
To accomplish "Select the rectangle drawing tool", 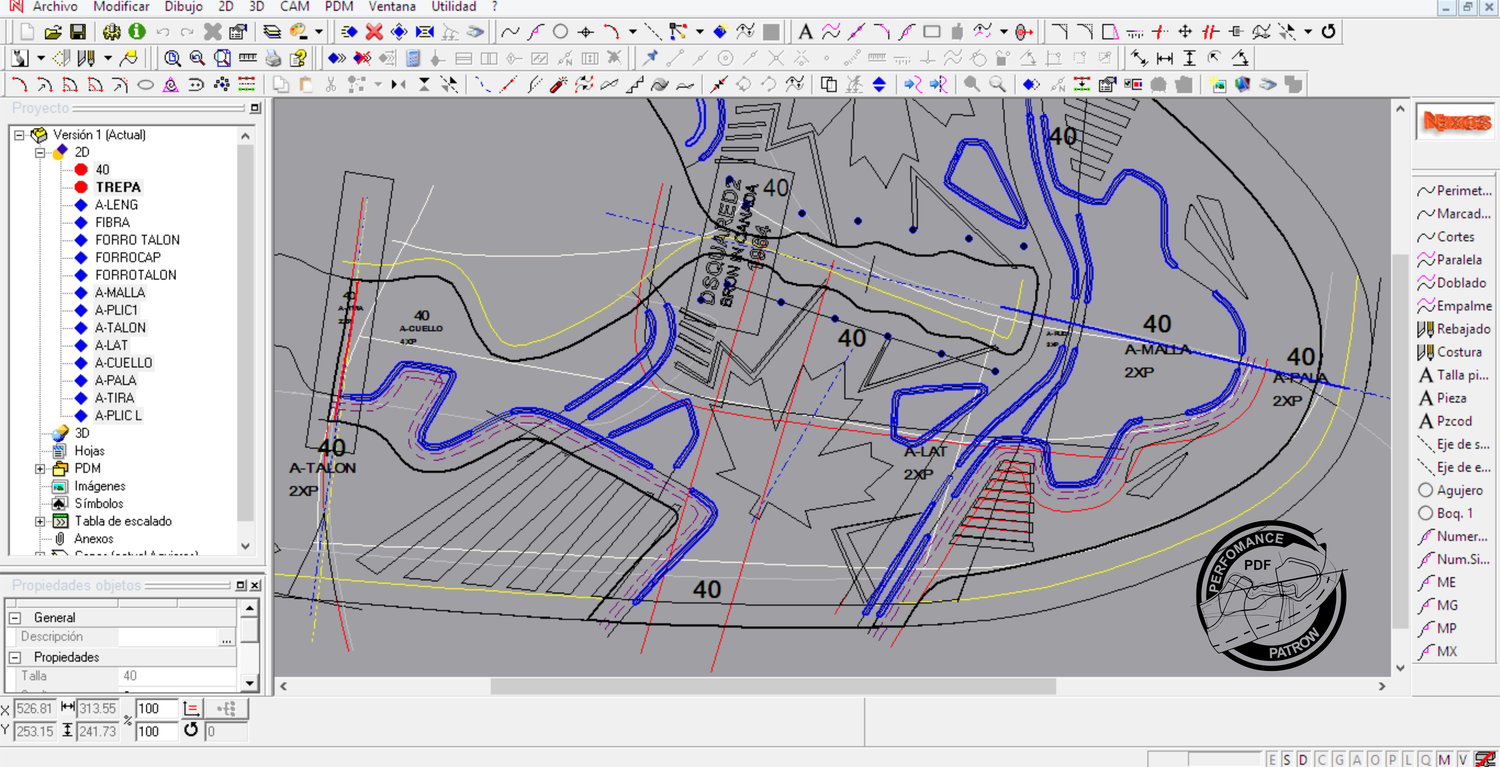I will coord(931,32).
